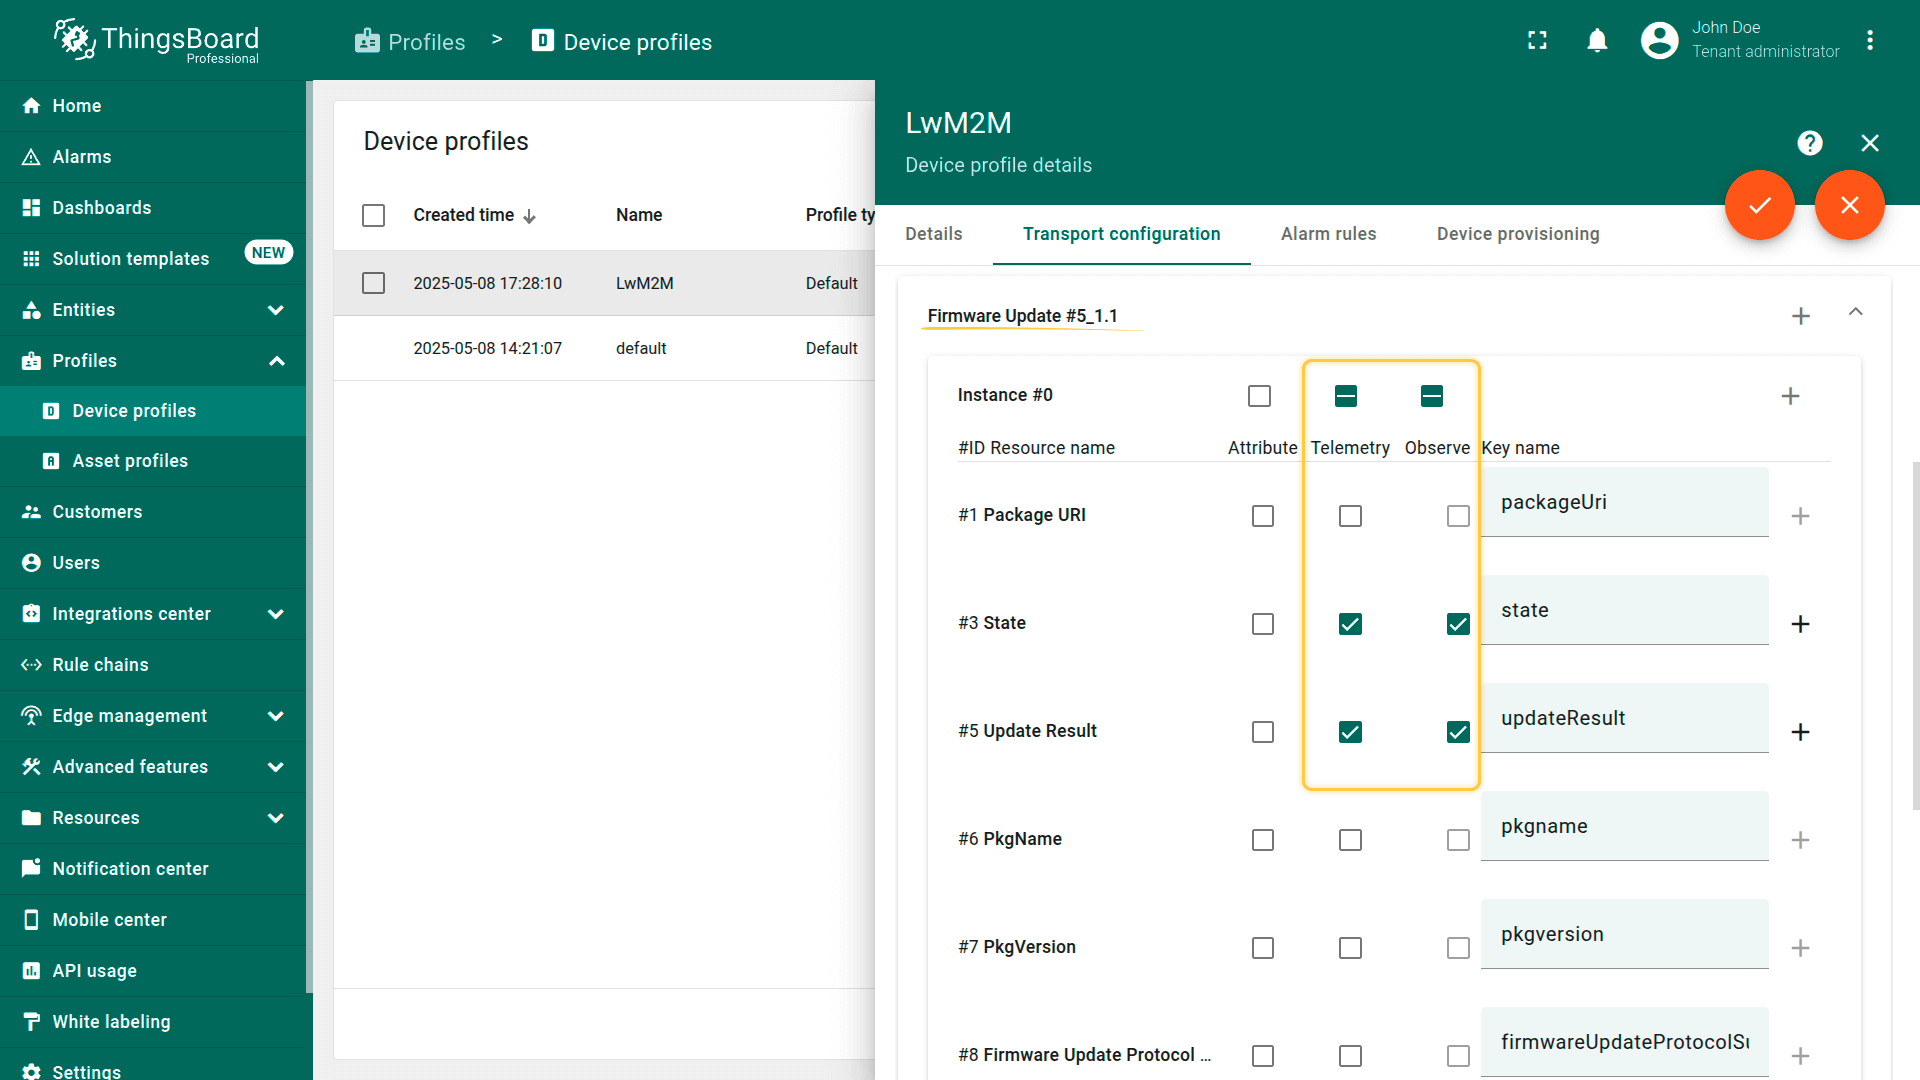Uncheck Observe checkbox for State resource
Viewport: 1920px width, 1080px height.
pos(1458,624)
